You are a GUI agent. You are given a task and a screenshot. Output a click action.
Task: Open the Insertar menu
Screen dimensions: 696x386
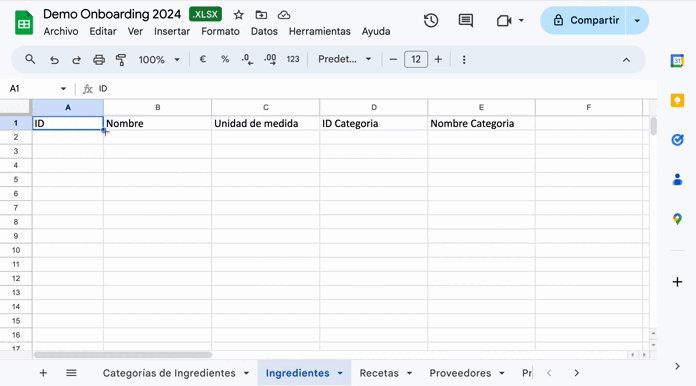click(x=172, y=32)
